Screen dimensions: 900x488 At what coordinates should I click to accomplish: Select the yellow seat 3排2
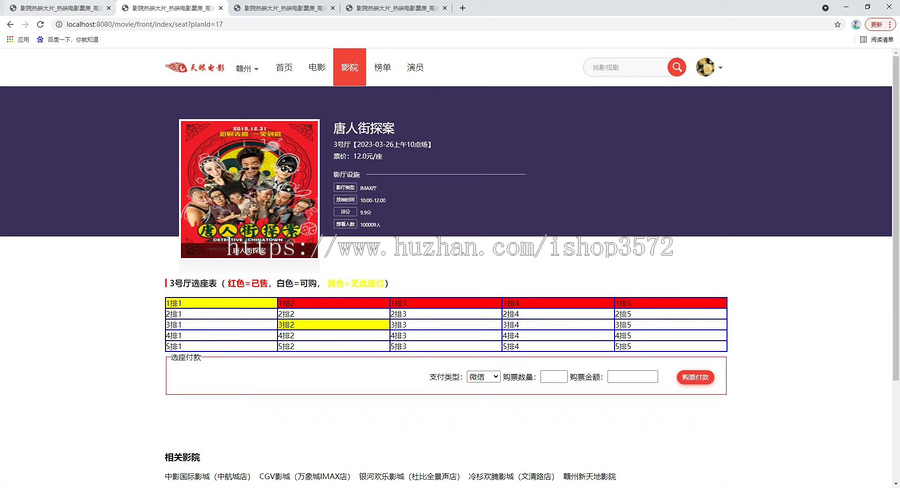(333, 325)
